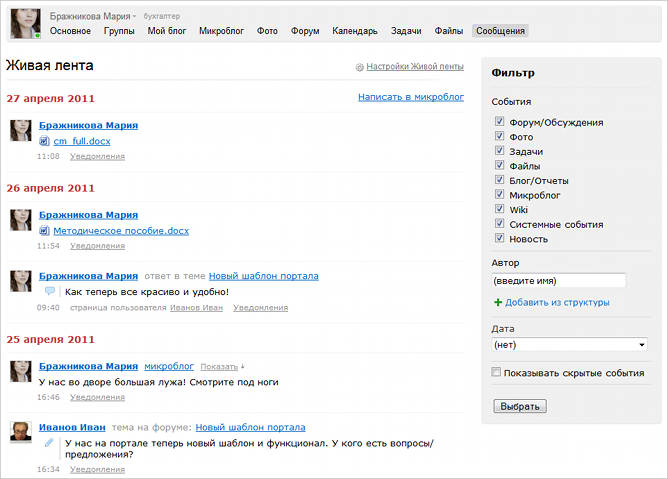This screenshot has width=668, height=479.
Task: Click the speech bubble comment icon
Action: pos(50,292)
